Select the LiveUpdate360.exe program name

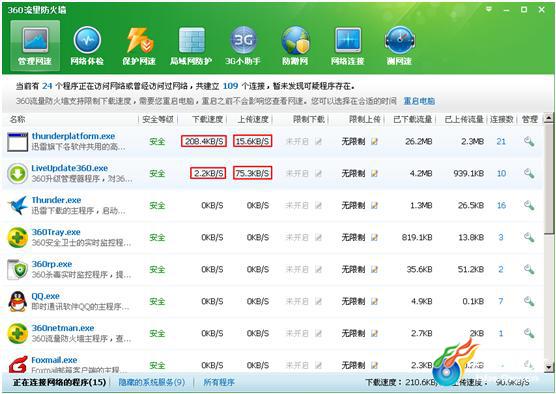pyautogui.click(x=70, y=168)
